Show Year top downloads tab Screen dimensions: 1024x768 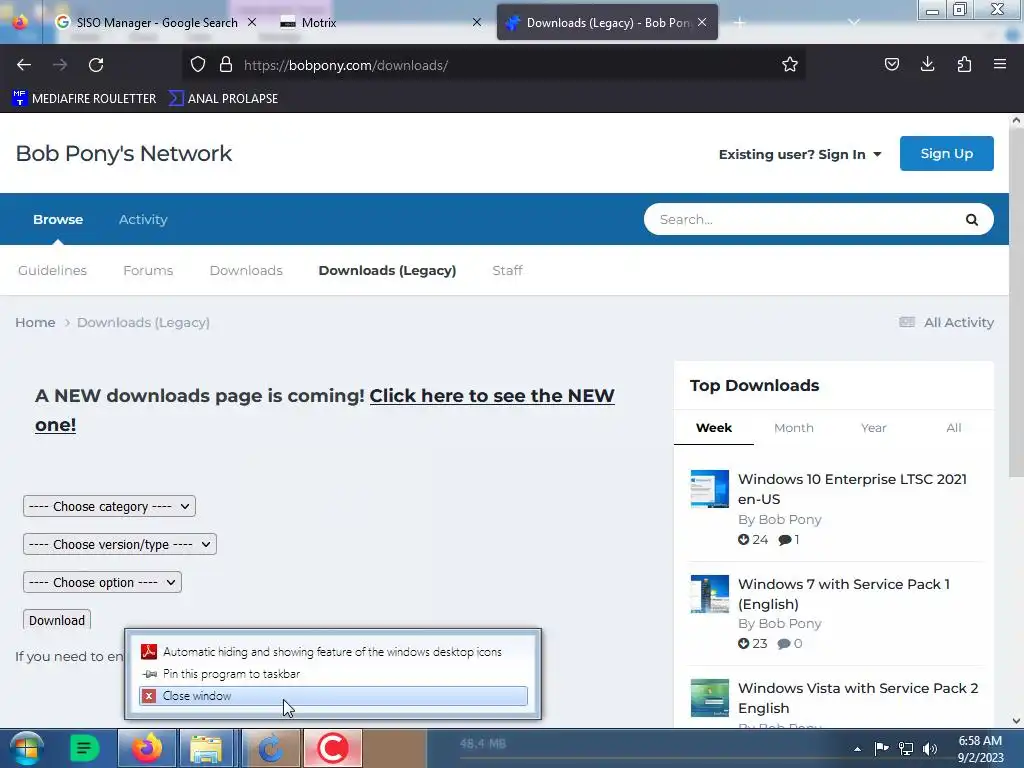(x=874, y=428)
